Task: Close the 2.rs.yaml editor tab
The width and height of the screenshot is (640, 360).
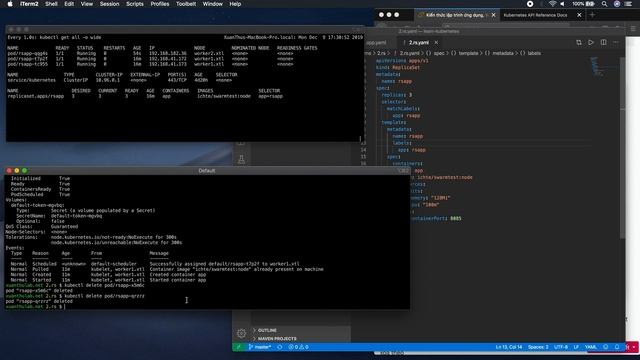Action: pyautogui.click(x=436, y=42)
